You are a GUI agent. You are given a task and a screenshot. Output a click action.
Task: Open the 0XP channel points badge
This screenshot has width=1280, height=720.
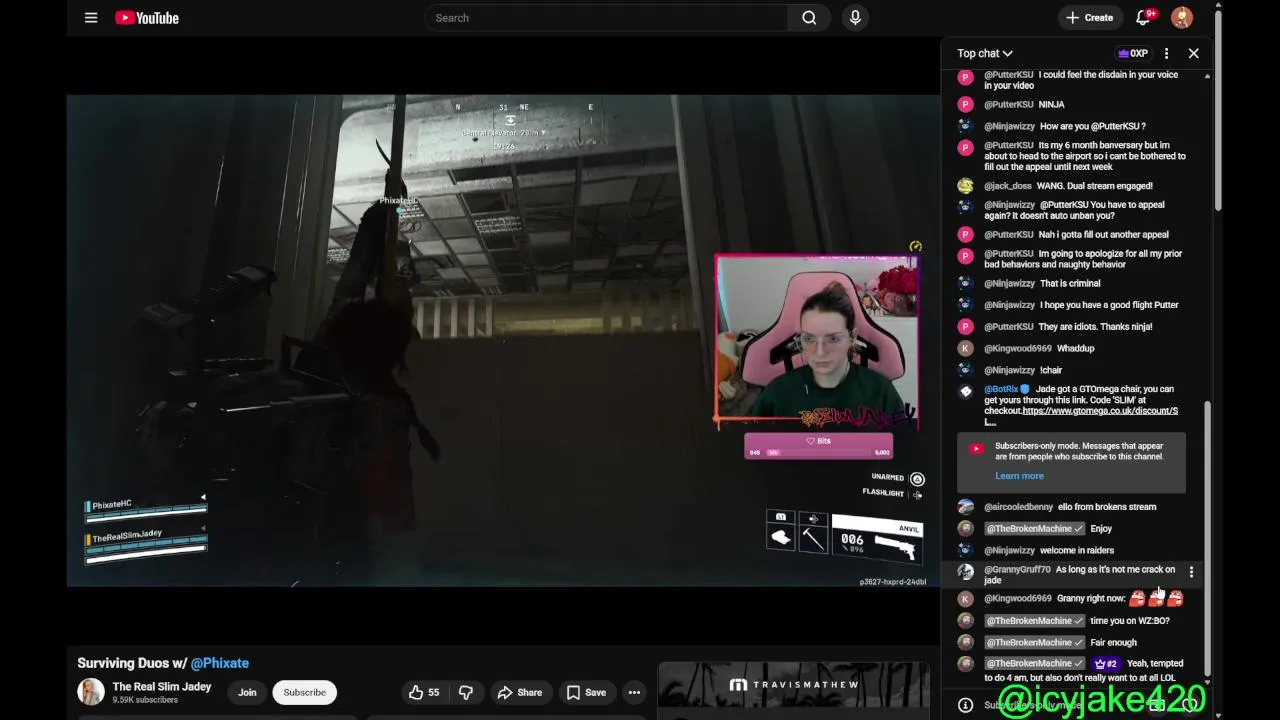[1133, 53]
